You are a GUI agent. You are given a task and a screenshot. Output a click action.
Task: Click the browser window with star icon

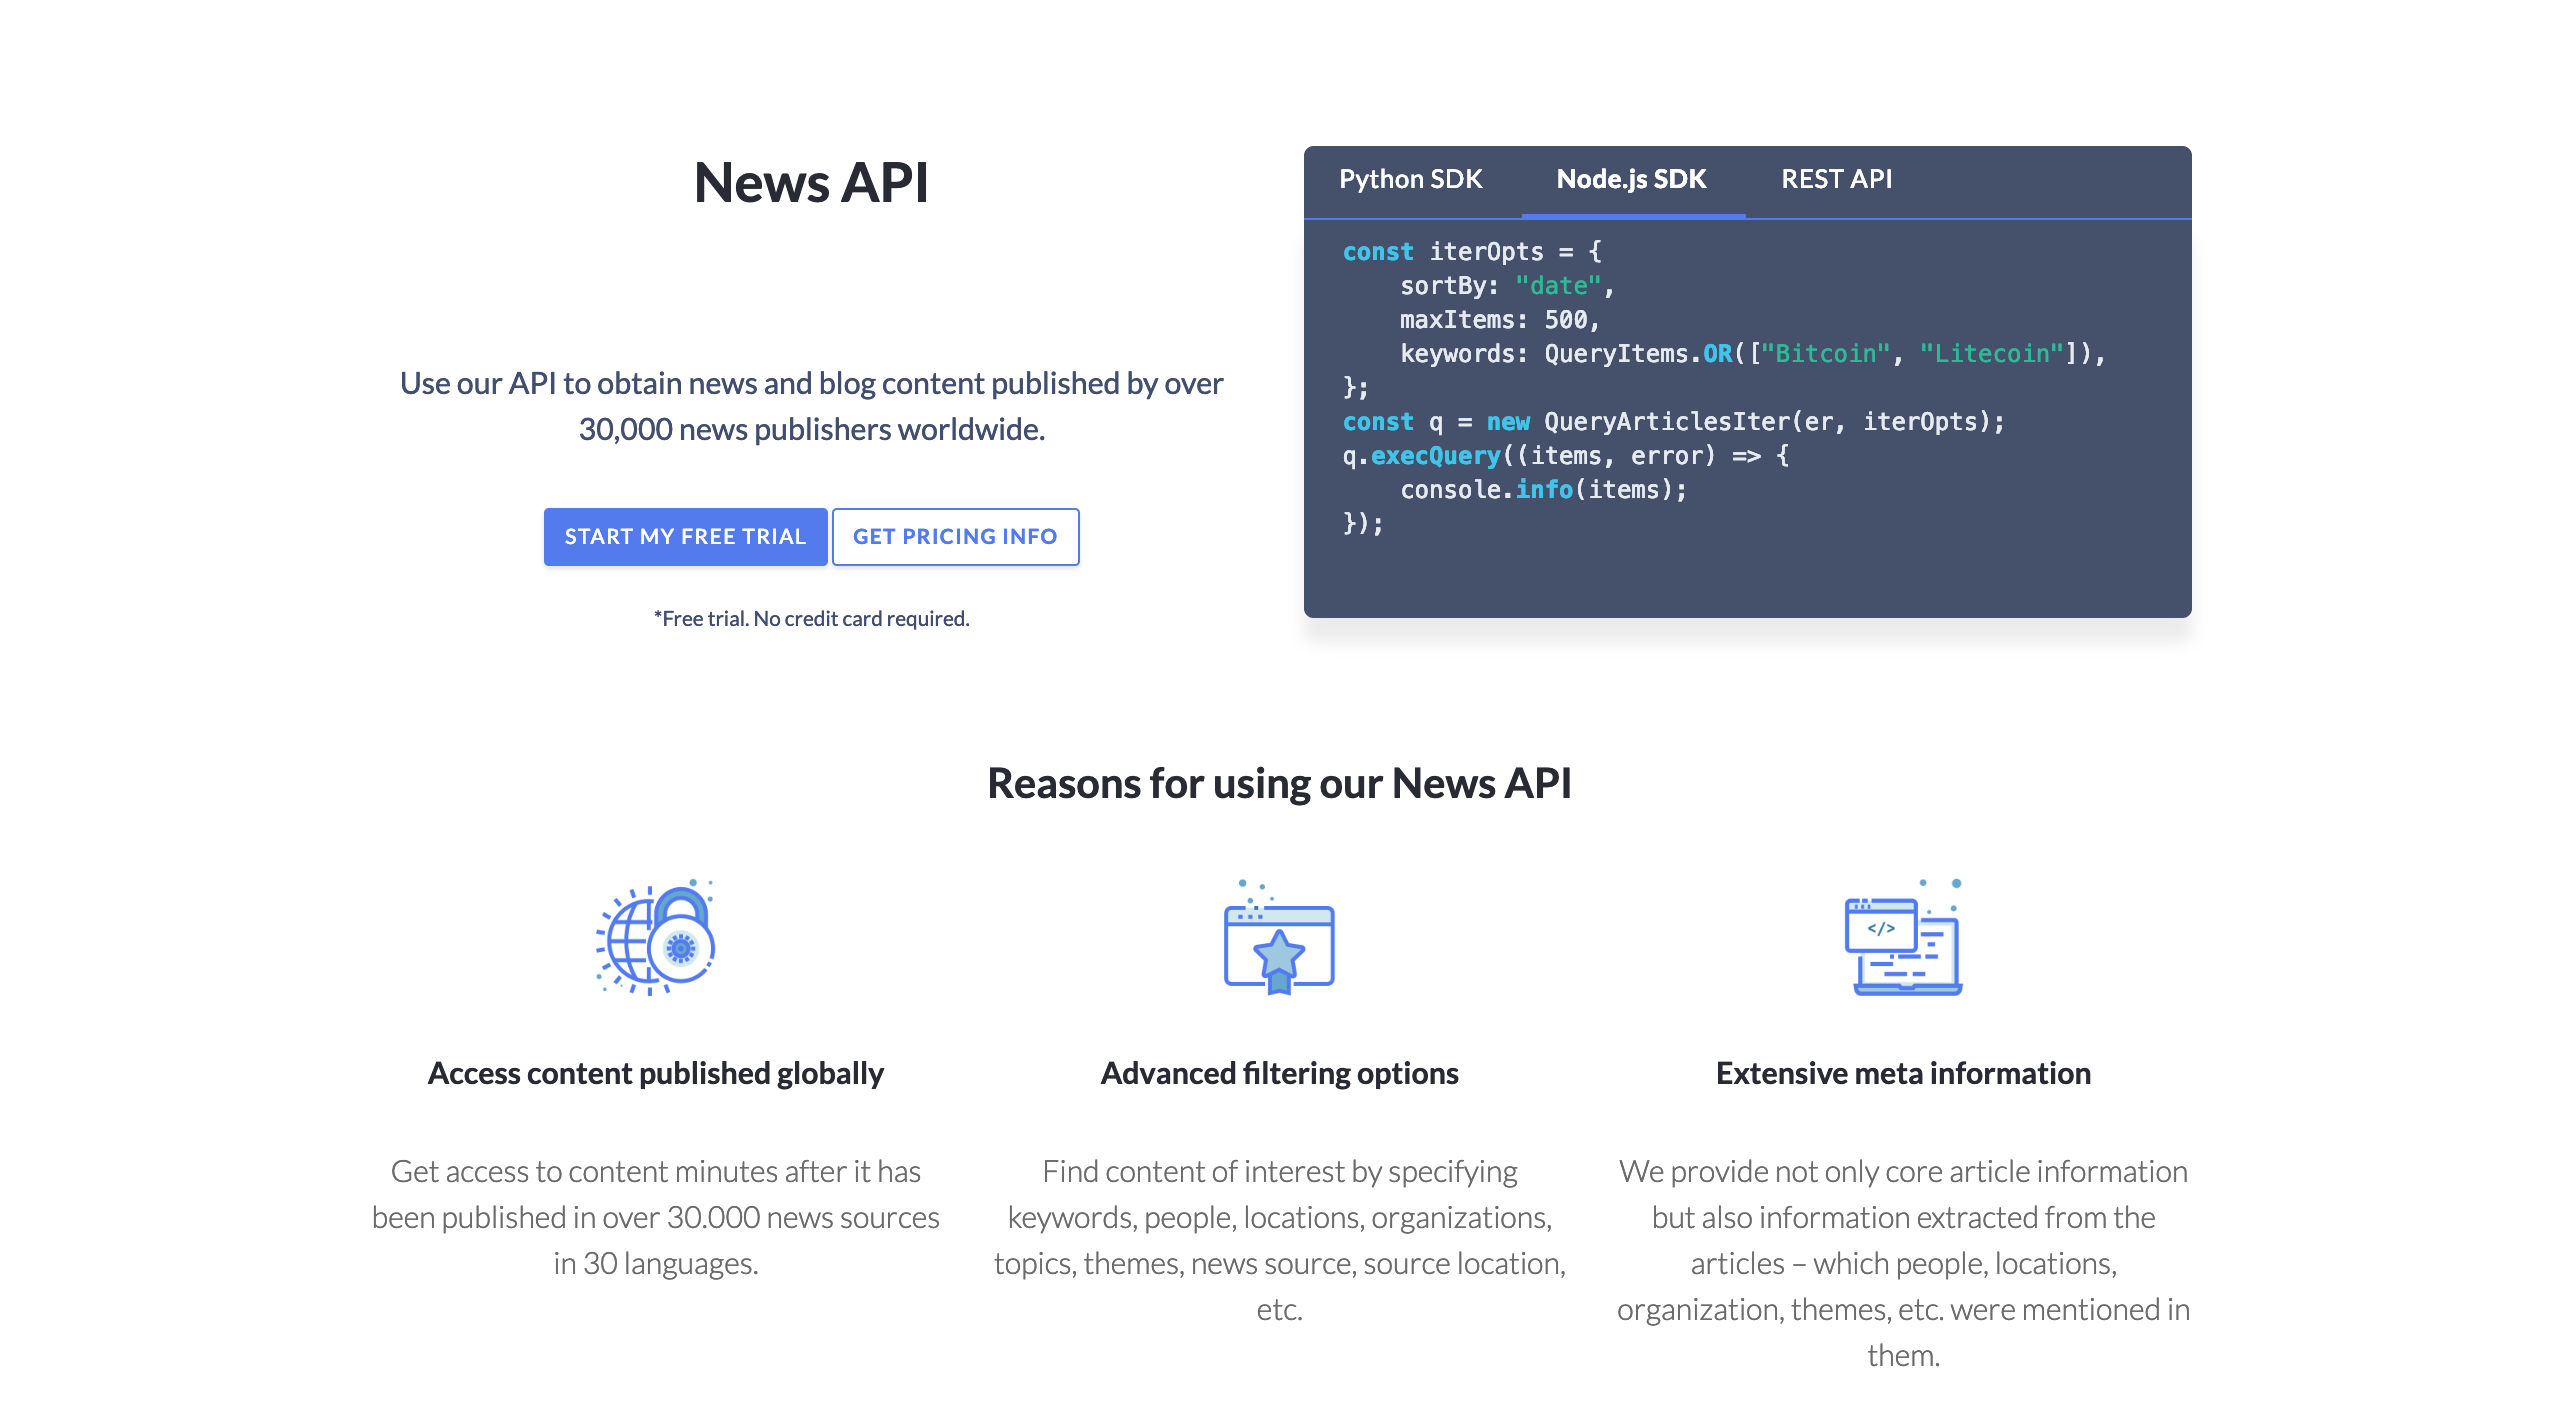[x=1278, y=945]
